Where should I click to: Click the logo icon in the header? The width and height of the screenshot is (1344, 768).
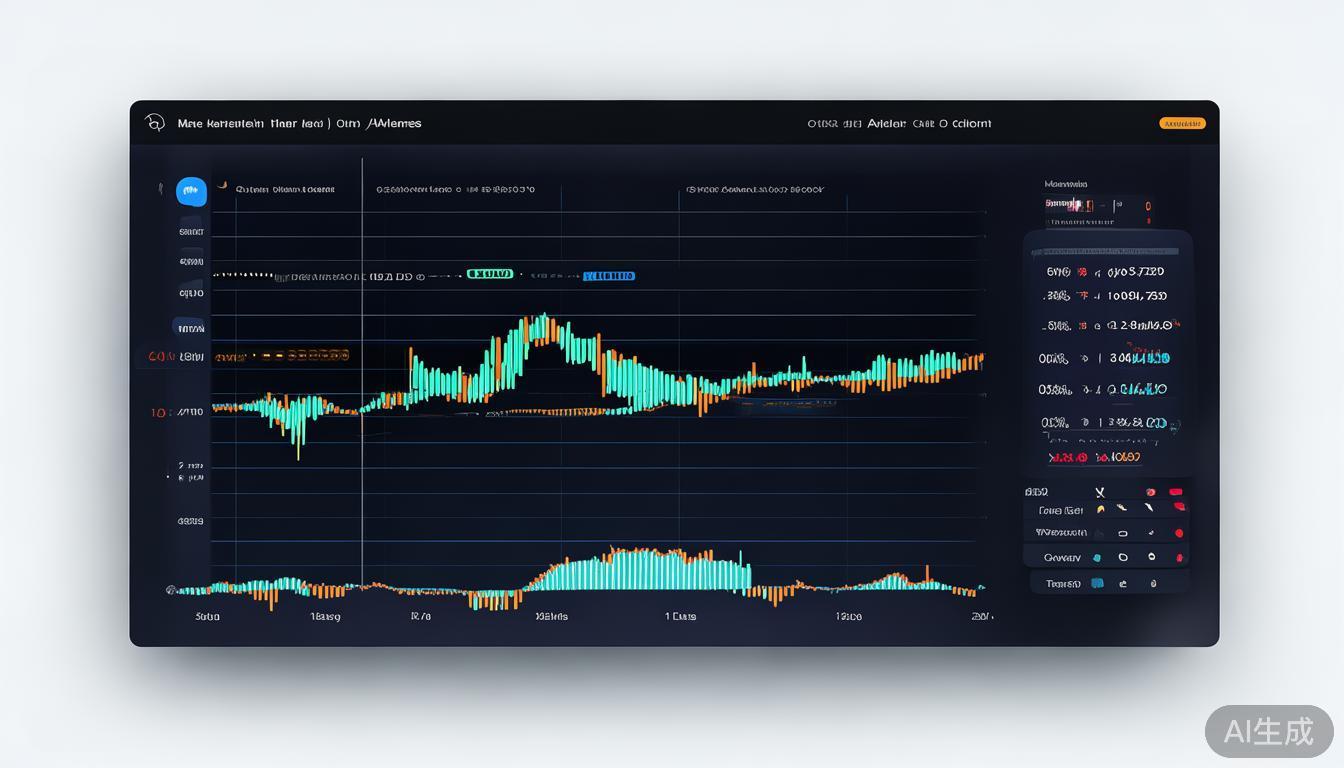click(x=154, y=123)
